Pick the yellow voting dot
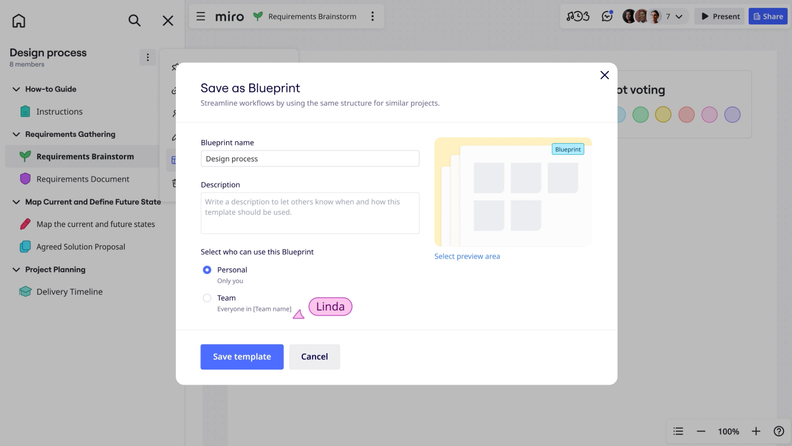Image resolution: width=792 pixels, height=446 pixels. 663,115
